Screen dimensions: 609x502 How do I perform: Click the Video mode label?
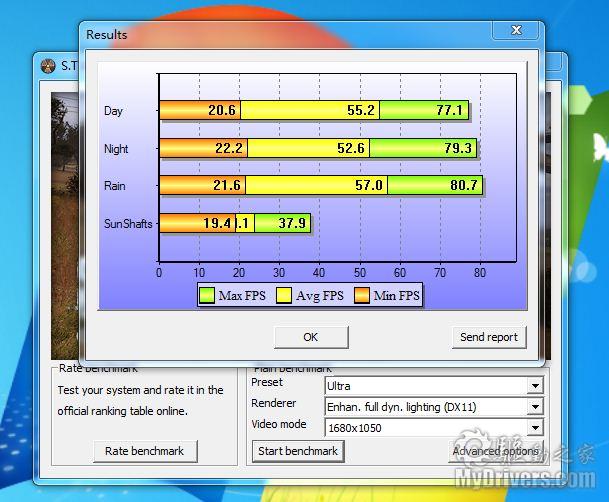click(x=279, y=424)
